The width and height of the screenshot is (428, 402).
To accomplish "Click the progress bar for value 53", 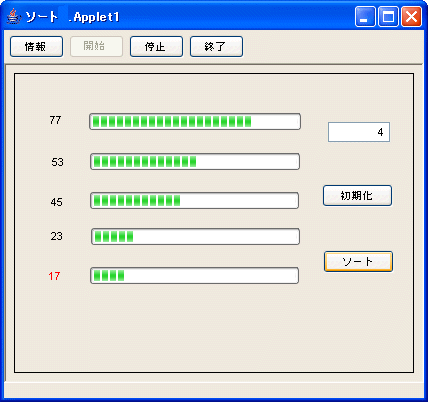I will [195, 162].
